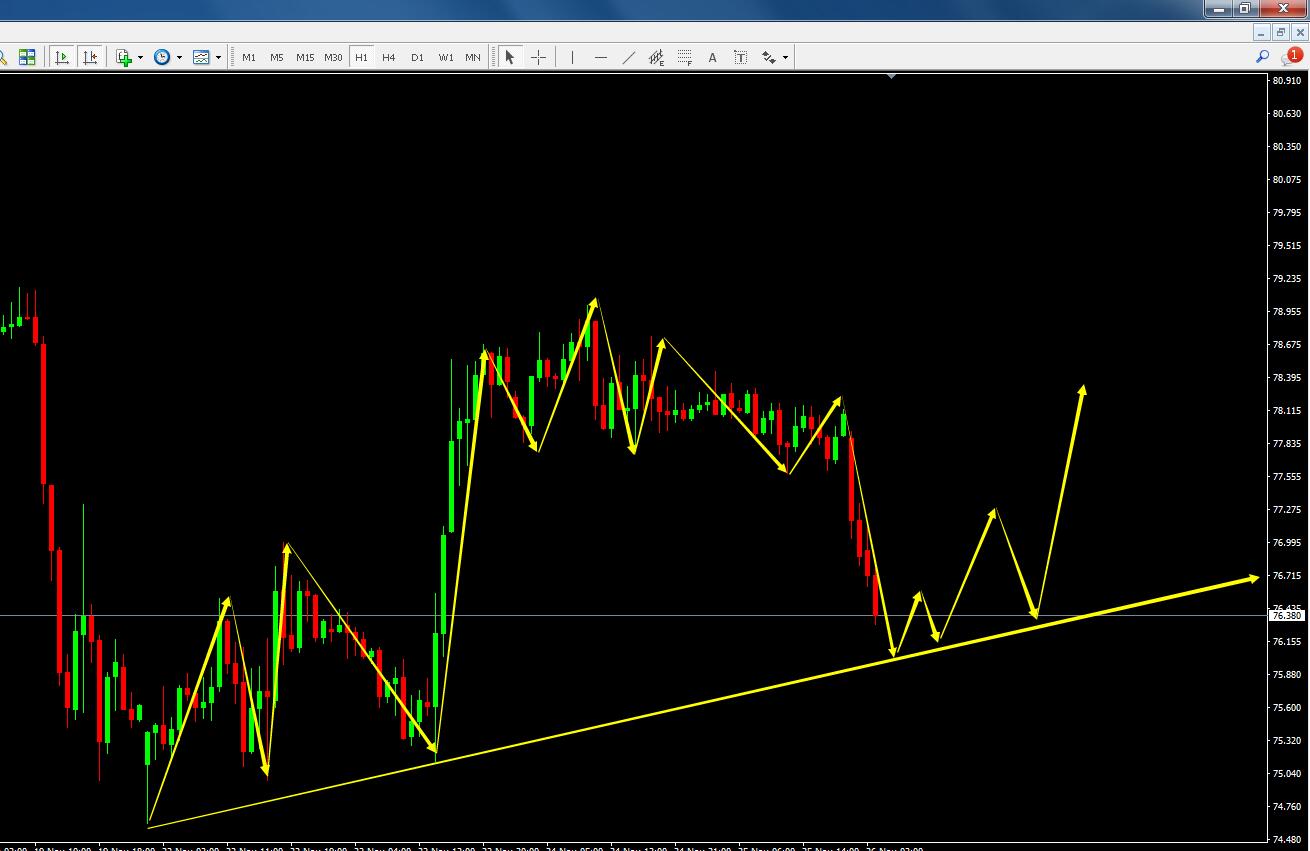Screen dimensions: 1310x851
Task: Click the 80.910 price scale value
Action: coord(1286,80)
